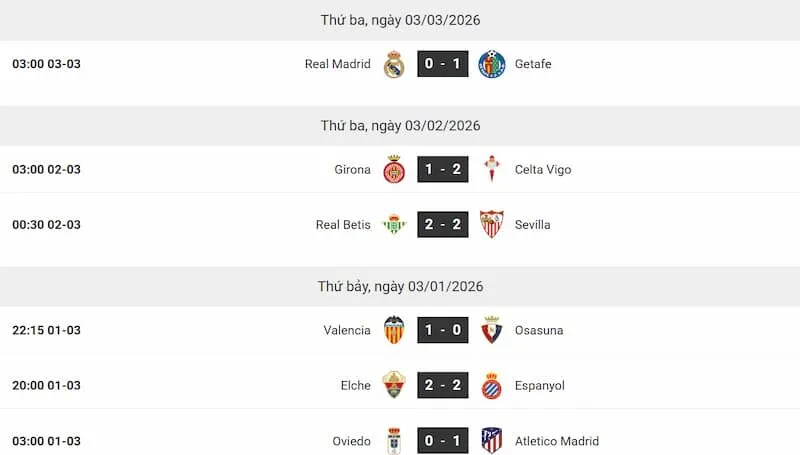Viewport: 800px width, 455px height.
Task: Click the Getafe club crest
Action: tap(492, 64)
